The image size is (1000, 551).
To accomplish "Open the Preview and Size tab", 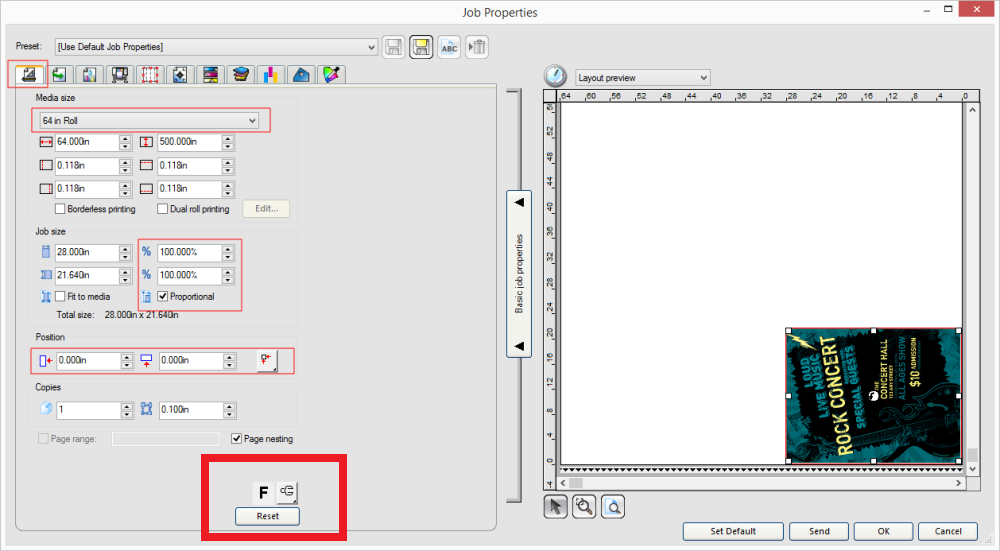I will [28, 75].
